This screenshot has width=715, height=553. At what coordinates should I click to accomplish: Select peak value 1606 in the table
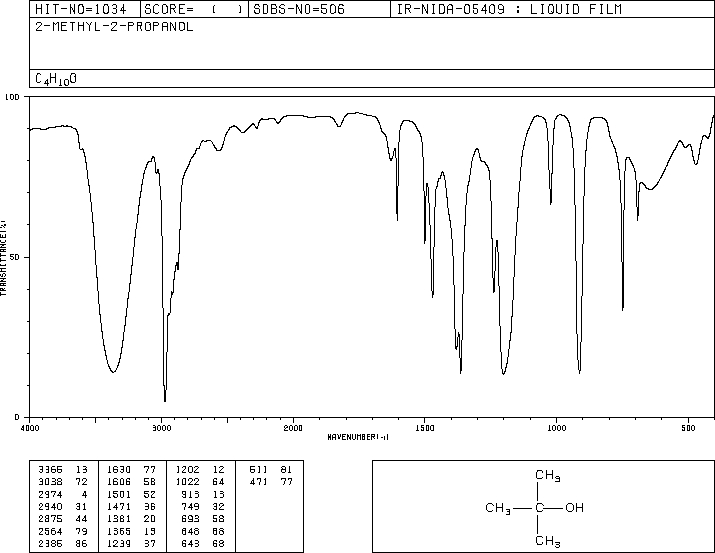click(119, 482)
